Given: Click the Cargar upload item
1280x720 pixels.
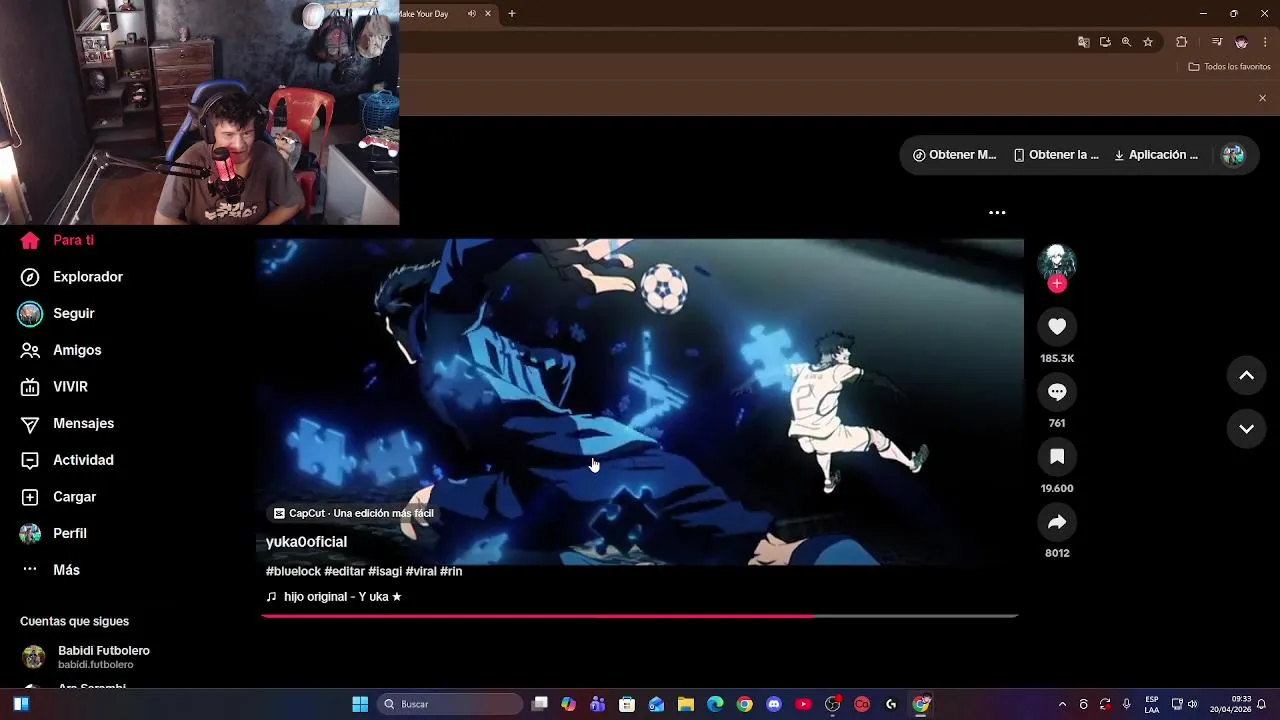Looking at the screenshot, I should click(58, 497).
